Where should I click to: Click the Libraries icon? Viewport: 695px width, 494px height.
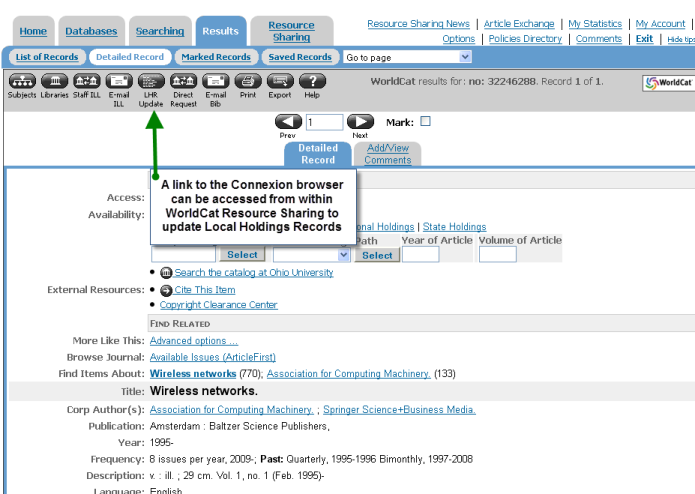pyautogui.click(x=55, y=82)
